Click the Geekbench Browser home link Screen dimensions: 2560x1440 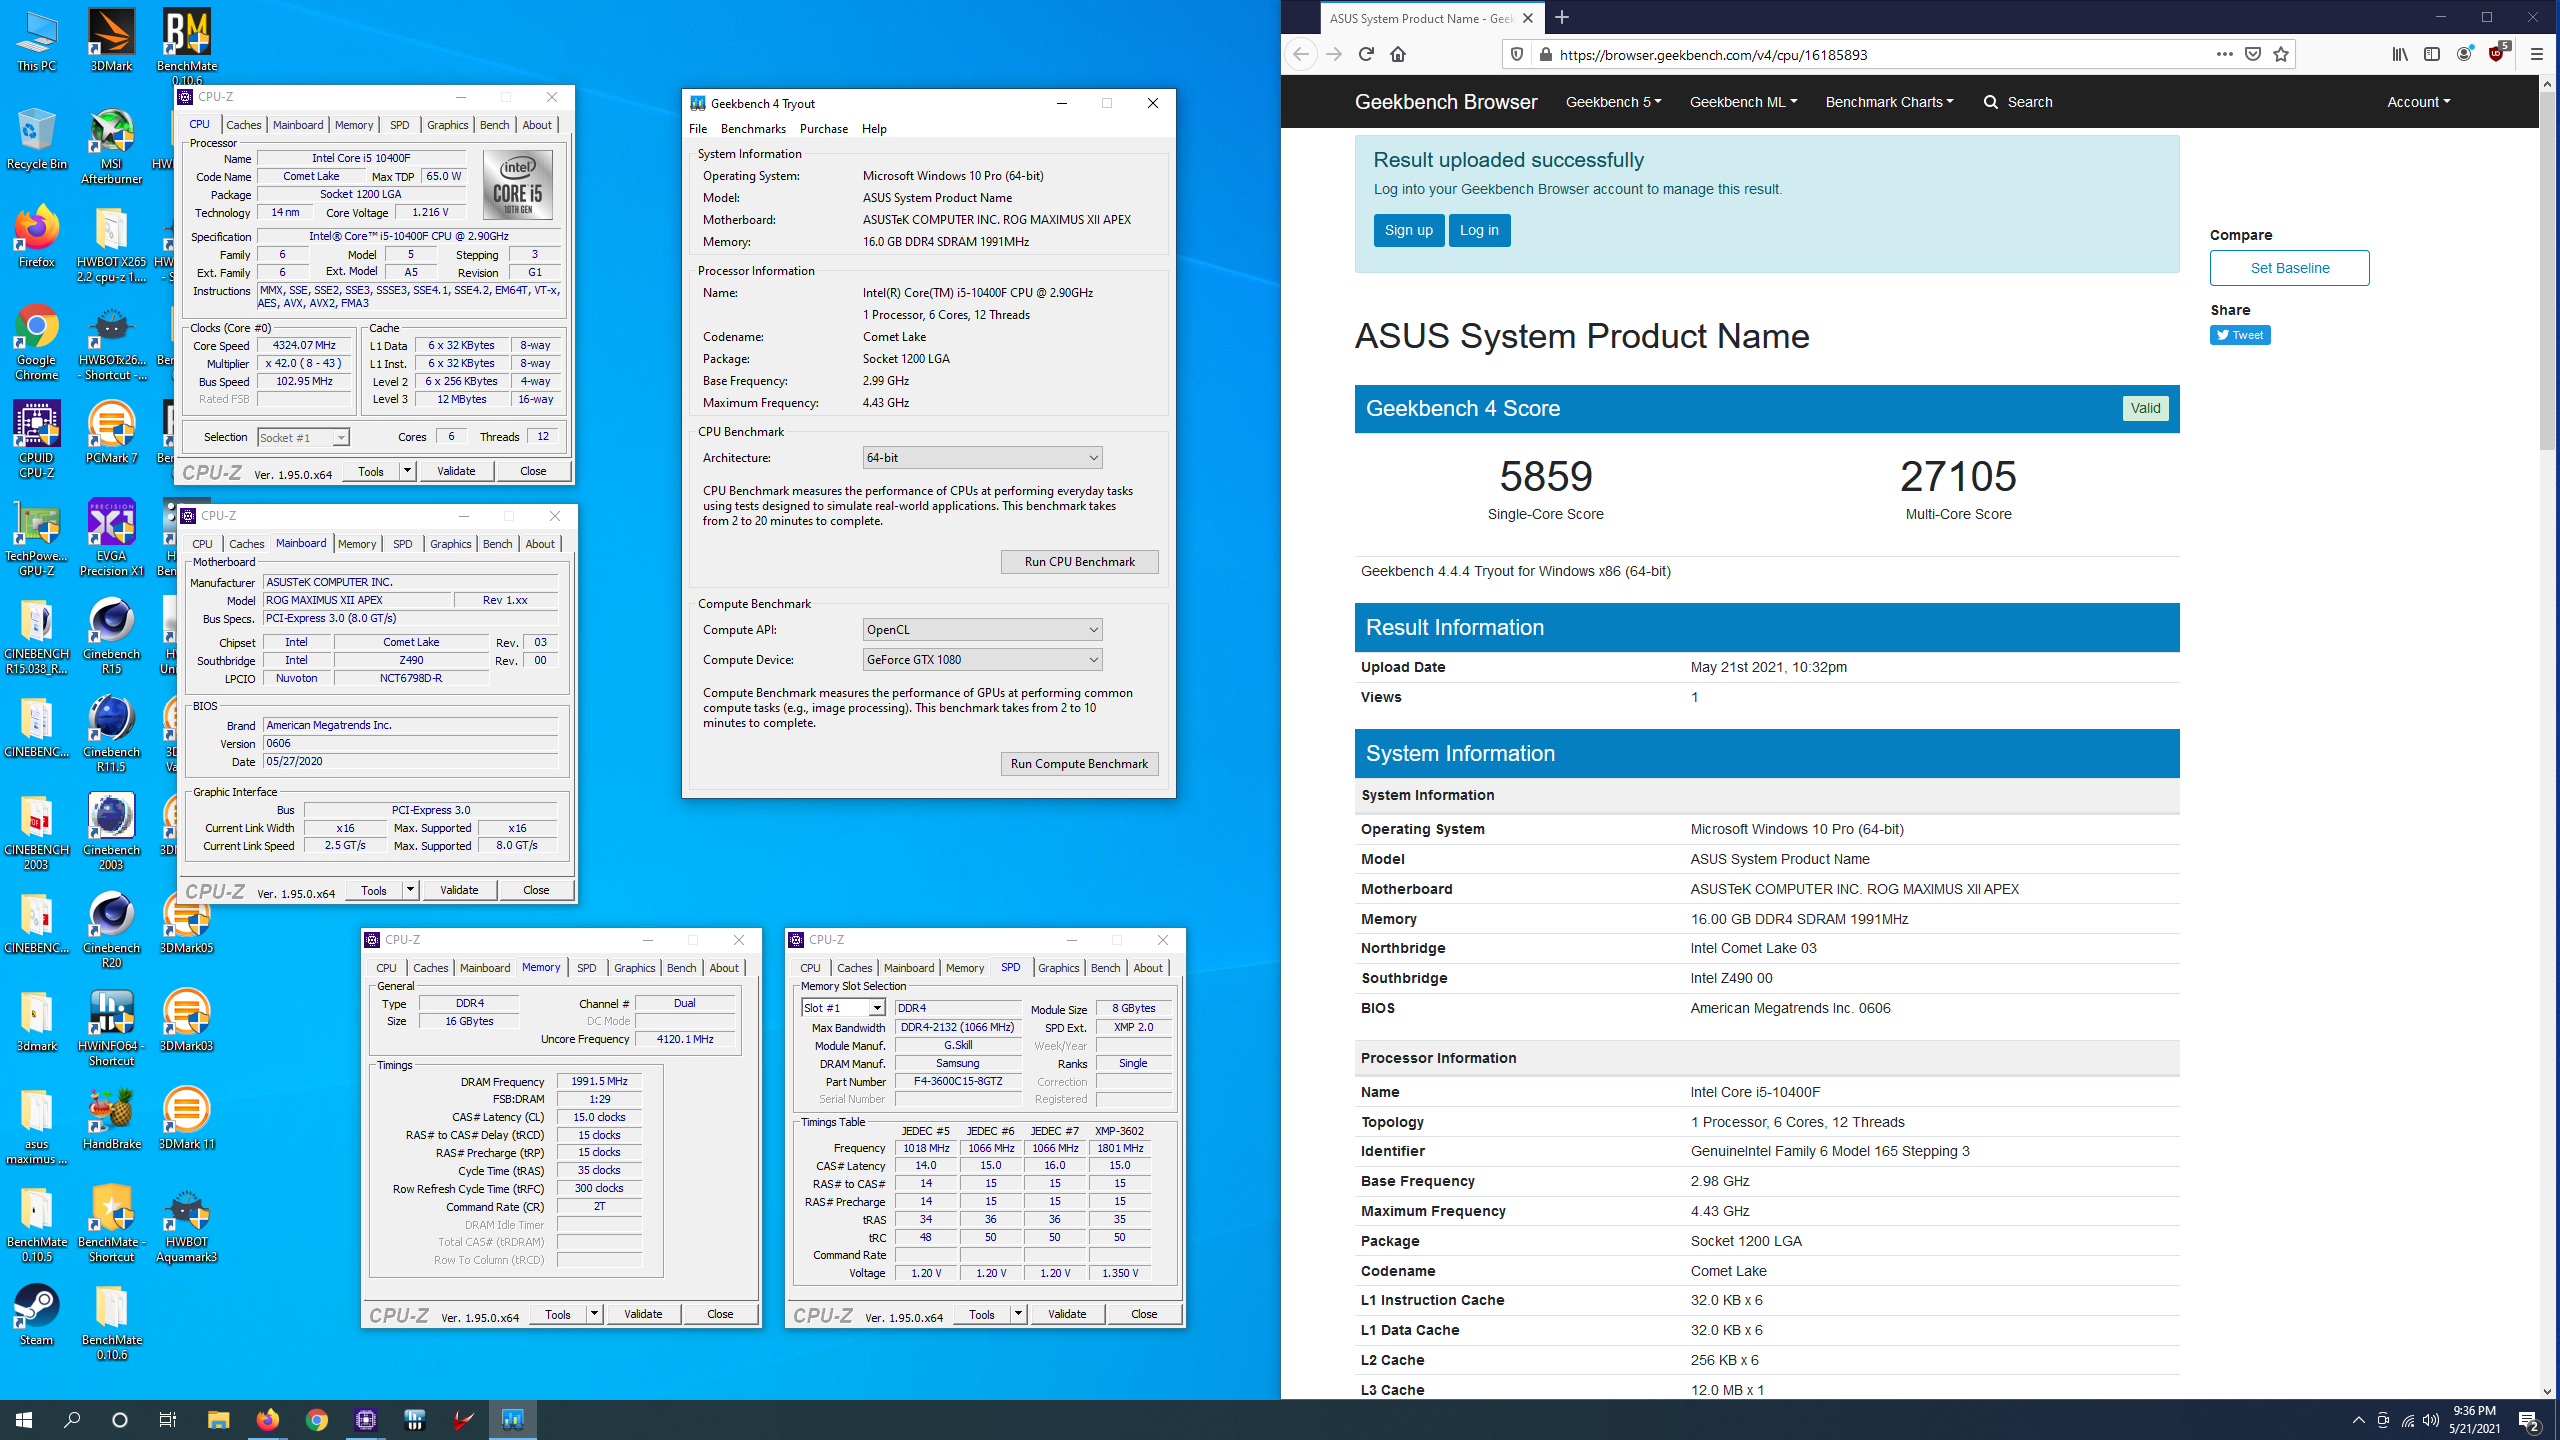[1445, 102]
